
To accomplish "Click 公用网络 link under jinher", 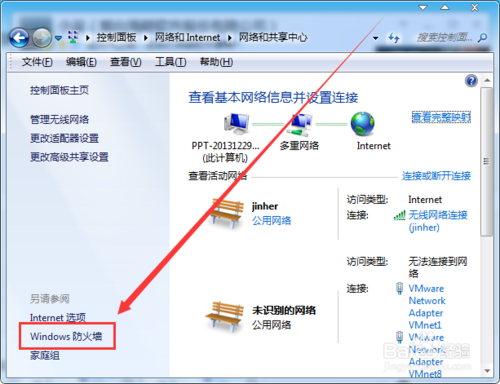I will click(x=272, y=220).
